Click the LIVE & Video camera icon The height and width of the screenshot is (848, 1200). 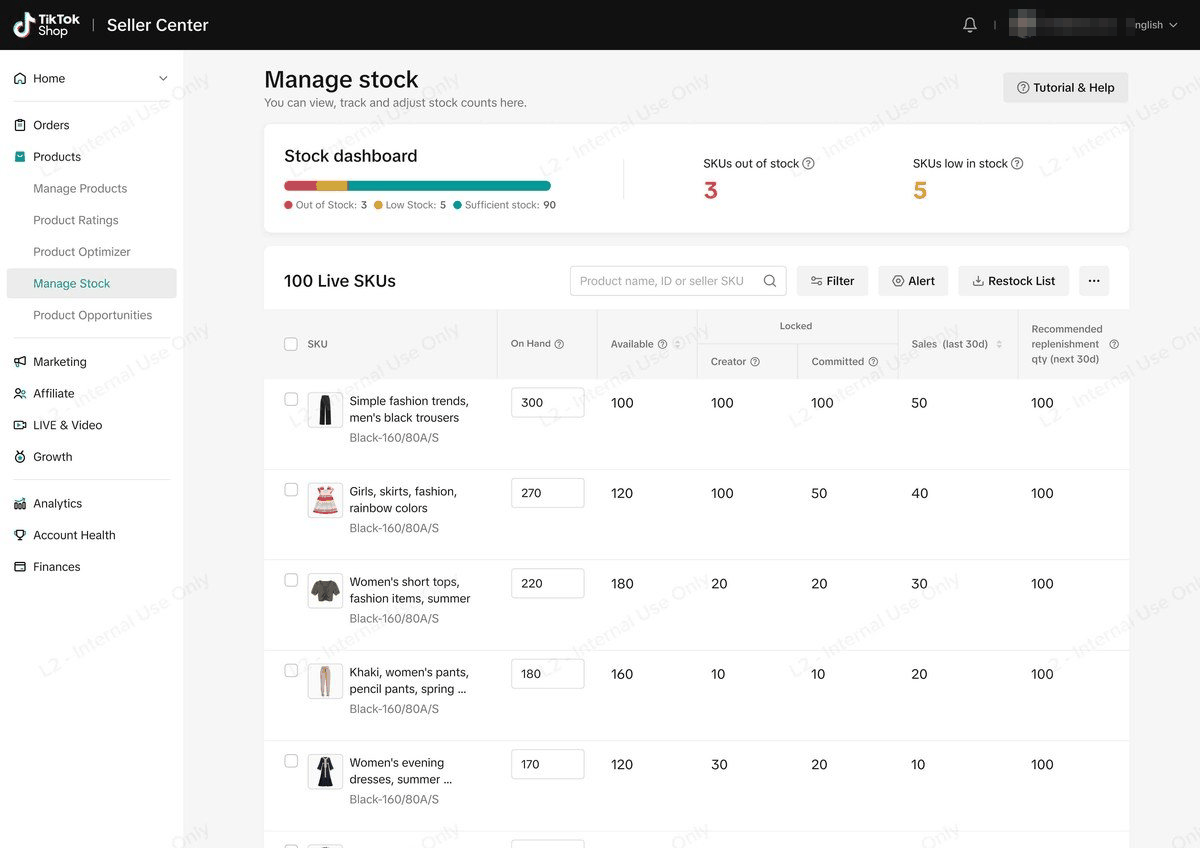click(x=20, y=425)
